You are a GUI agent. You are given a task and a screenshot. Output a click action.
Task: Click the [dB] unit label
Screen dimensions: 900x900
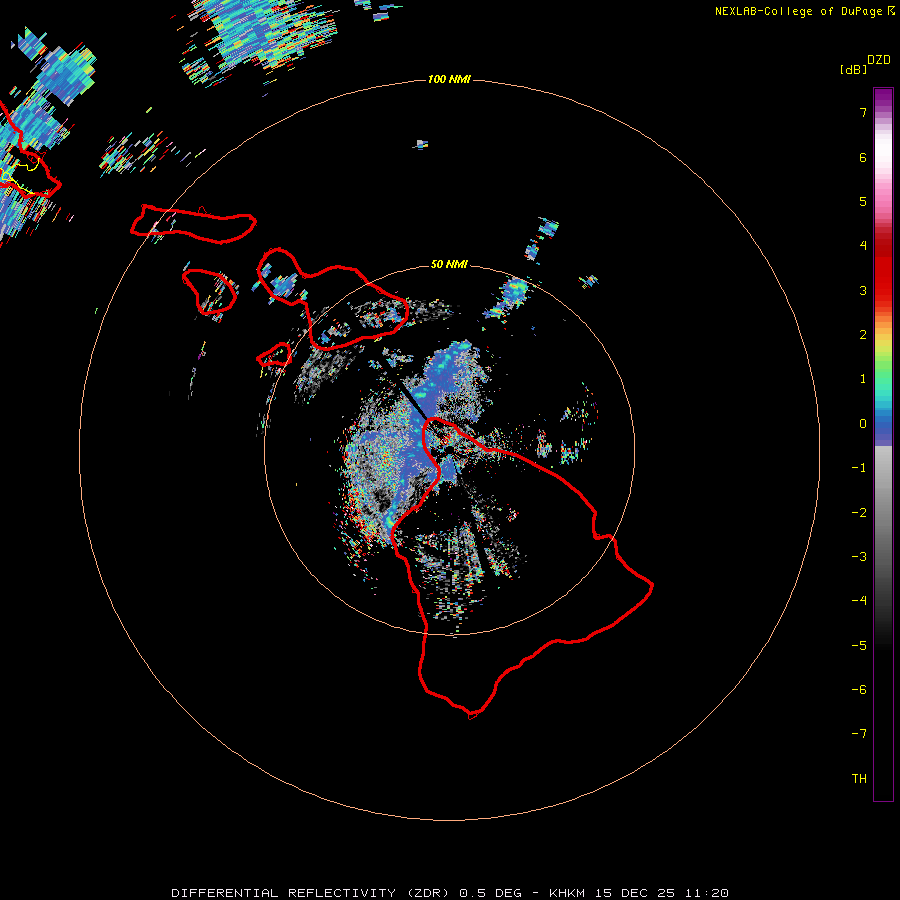point(854,69)
